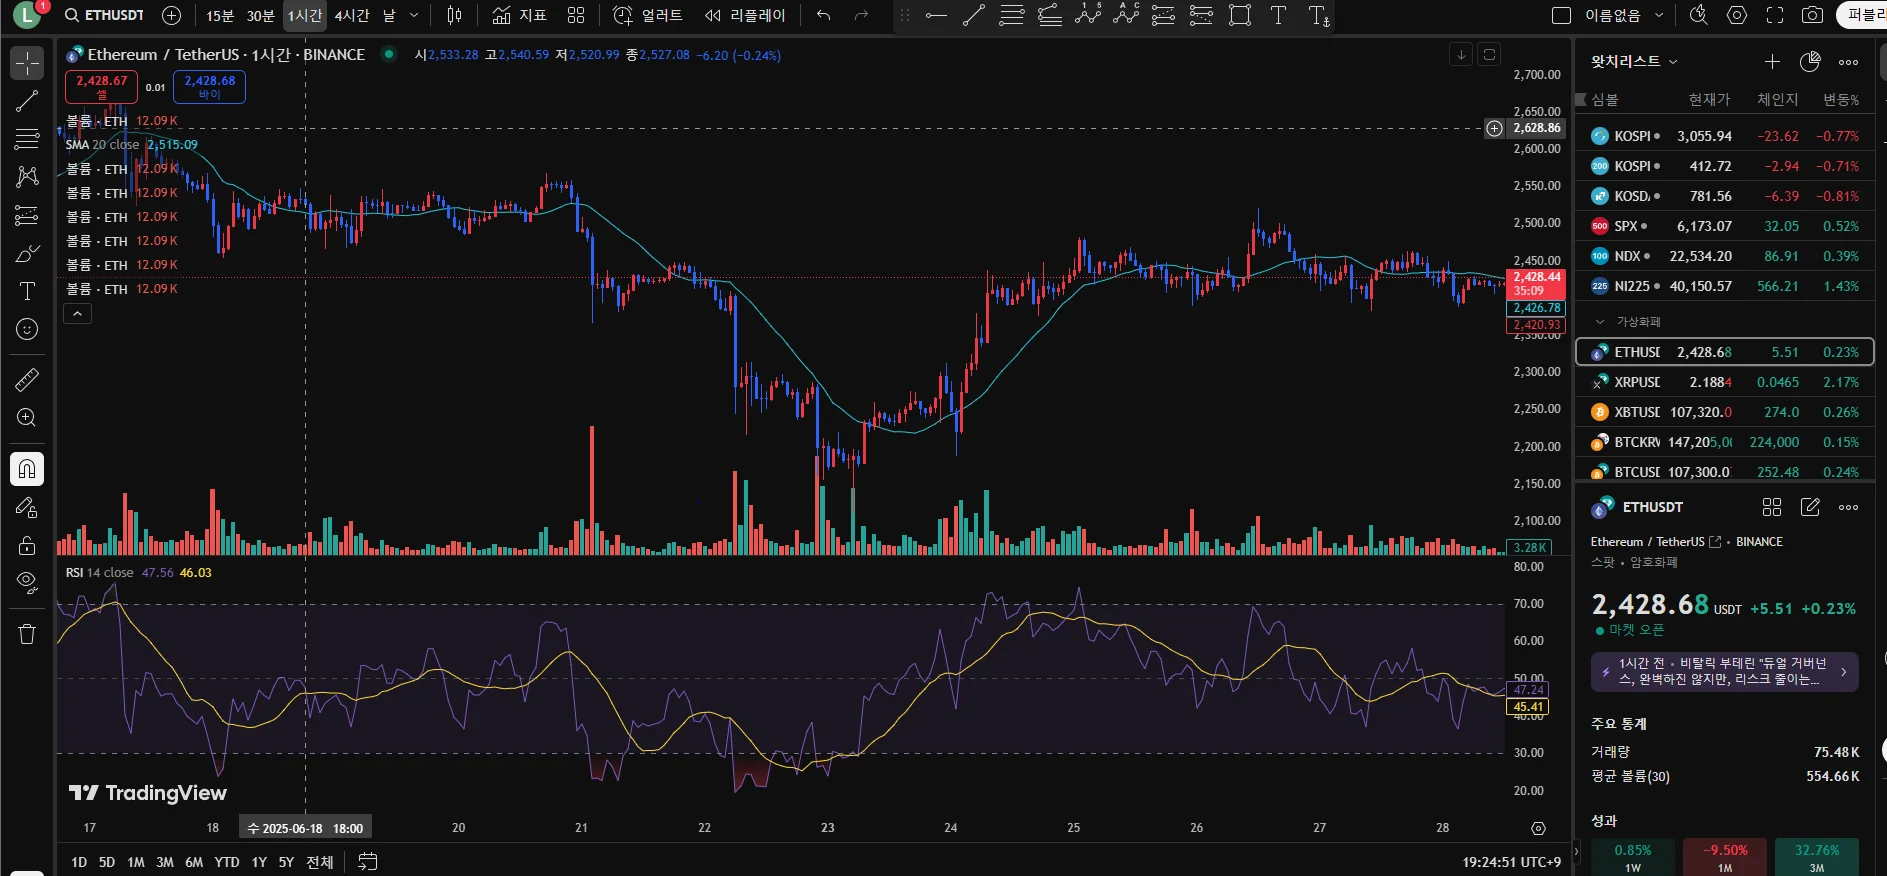Toggle magnet mode in left toolbar
This screenshot has width=1887, height=876.
tap(27, 469)
